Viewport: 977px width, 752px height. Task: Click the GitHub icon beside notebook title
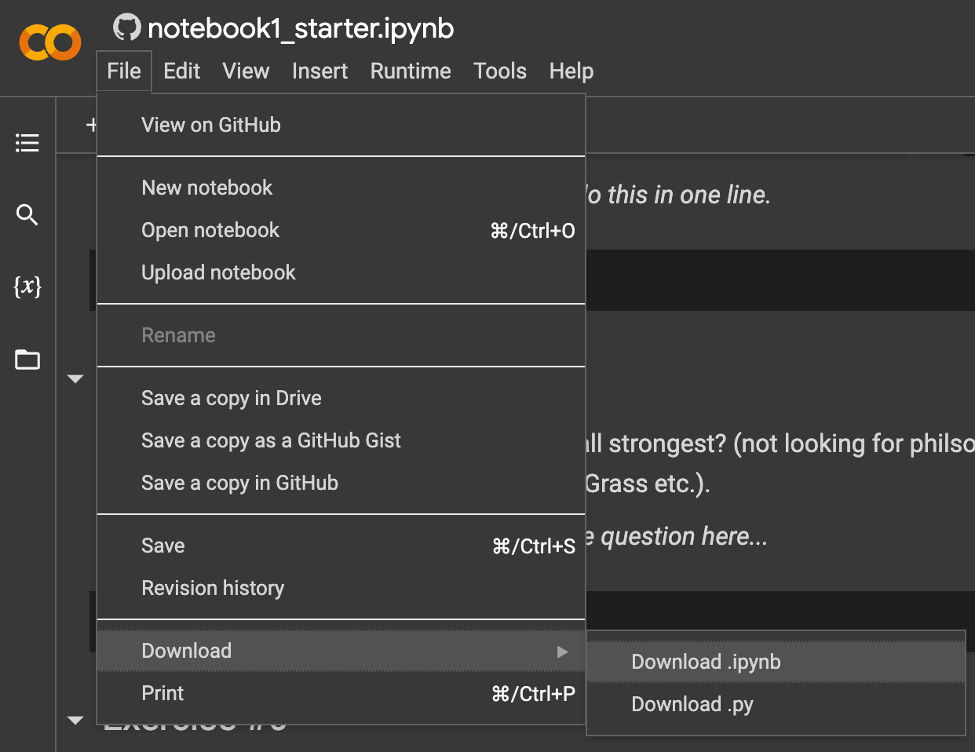click(x=126, y=27)
